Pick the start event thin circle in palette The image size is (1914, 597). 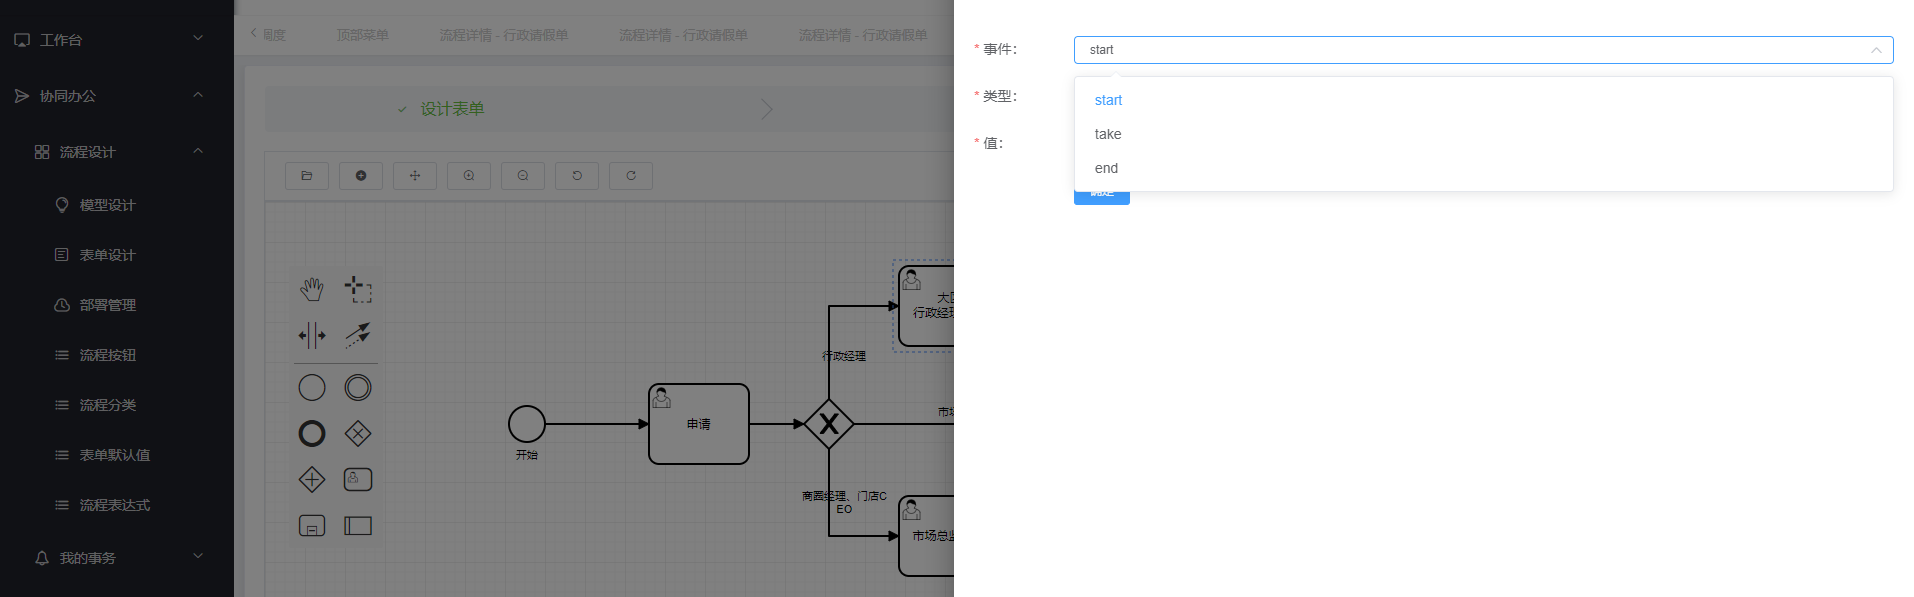click(x=312, y=388)
